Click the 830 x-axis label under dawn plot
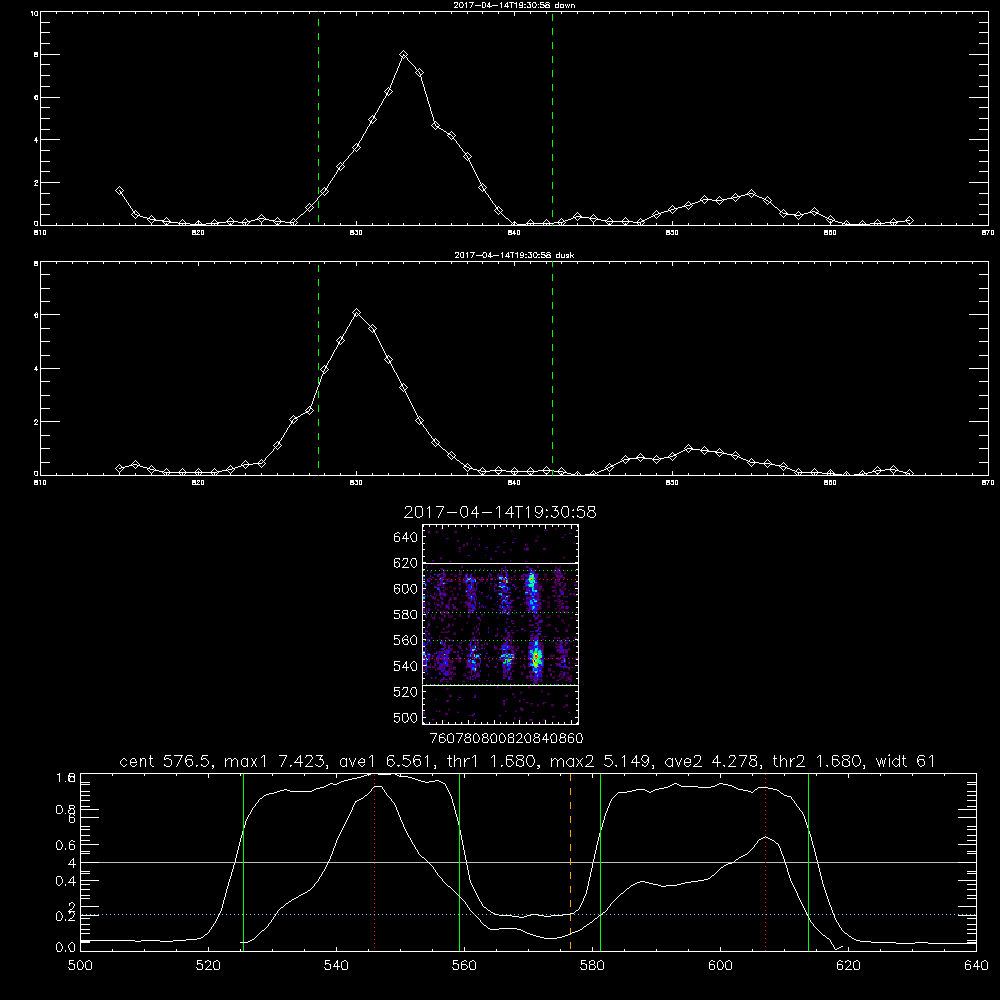Screen dimensions: 1000x1000 (356, 233)
